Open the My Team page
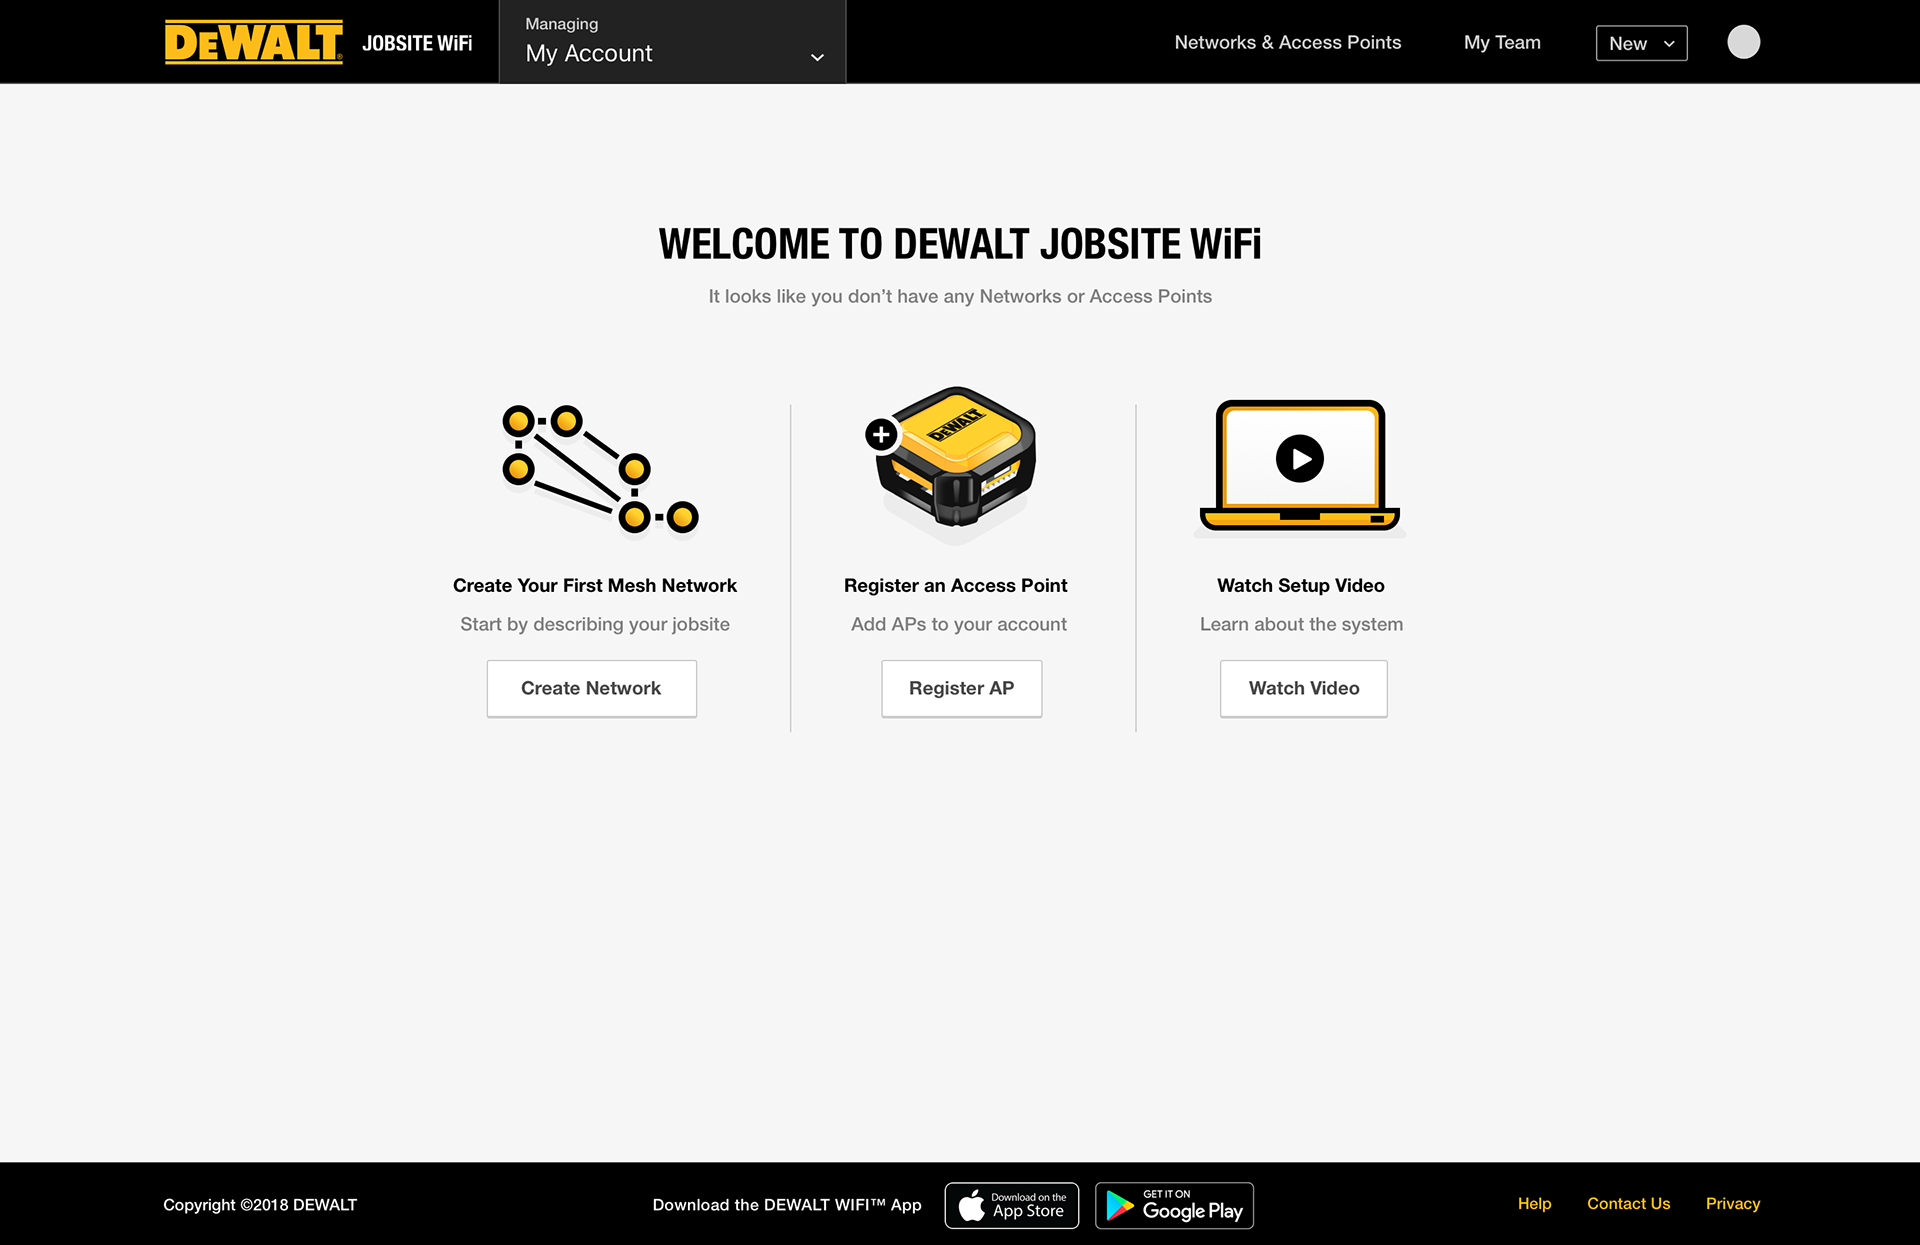 pyautogui.click(x=1502, y=42)
